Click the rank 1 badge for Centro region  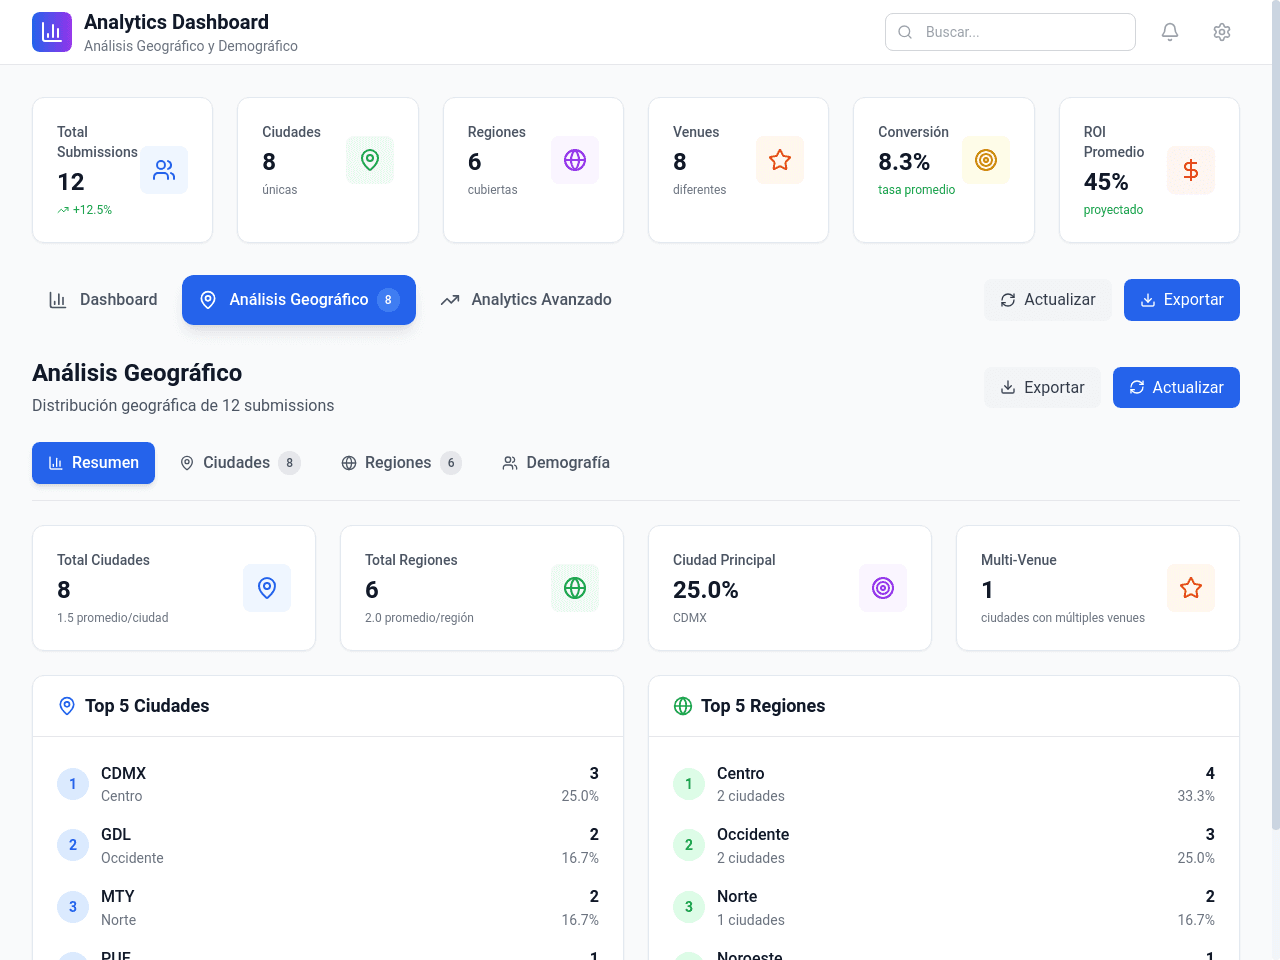click(689, 784)
